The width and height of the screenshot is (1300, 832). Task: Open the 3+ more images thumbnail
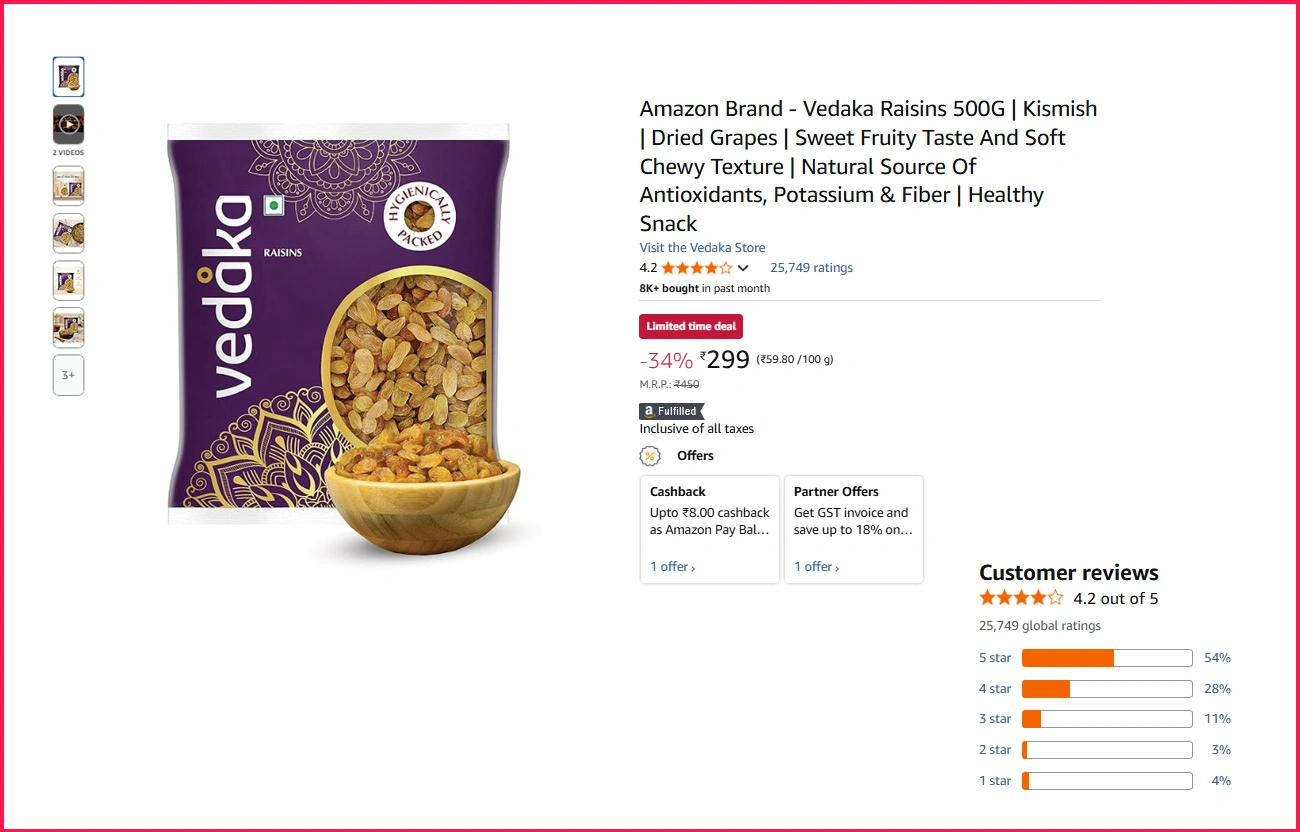[68, 375]
